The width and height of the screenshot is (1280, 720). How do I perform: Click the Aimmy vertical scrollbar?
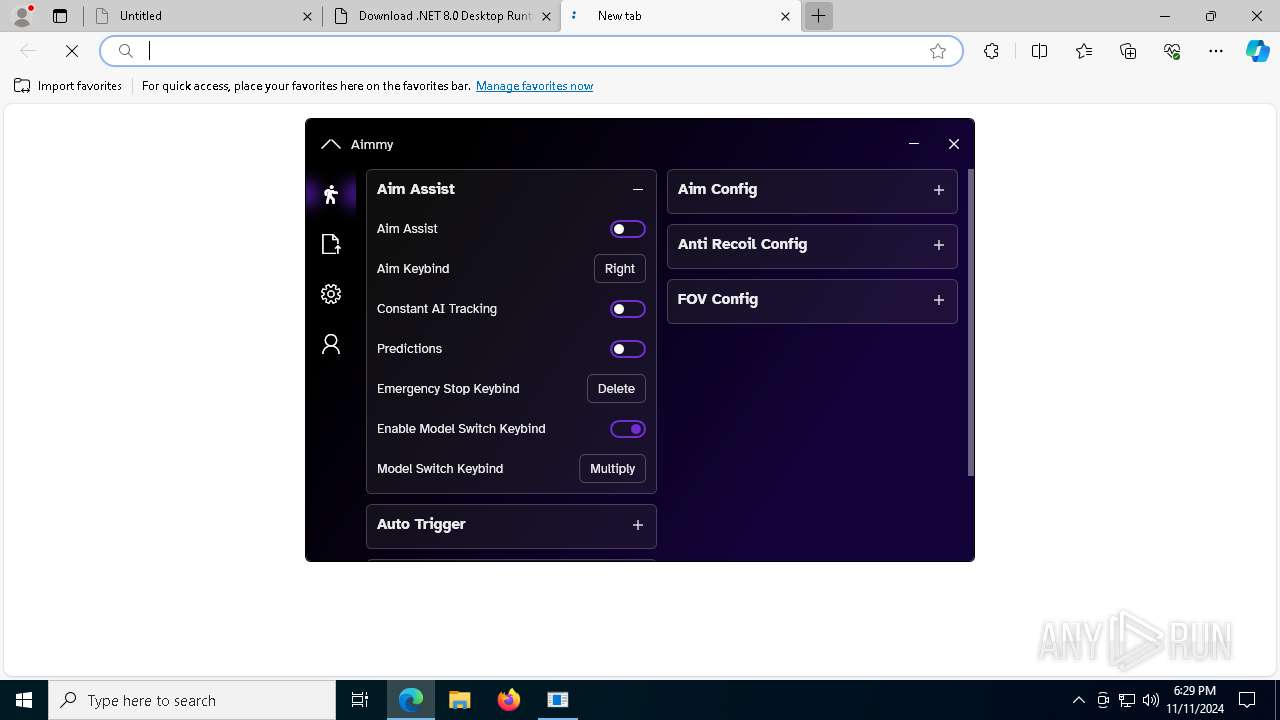970,322
